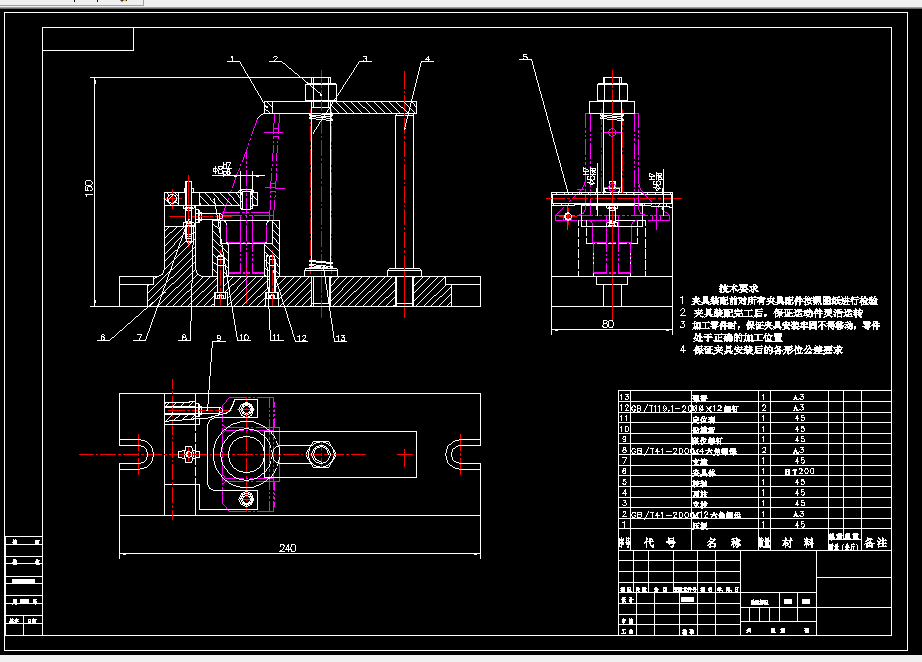Click balloon label 3 above the front view

point(365,58)
